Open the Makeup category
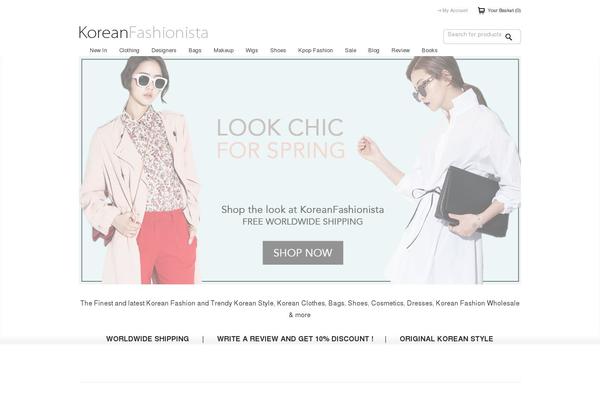This screenshot has width=600, height=400. click(223, 50)
